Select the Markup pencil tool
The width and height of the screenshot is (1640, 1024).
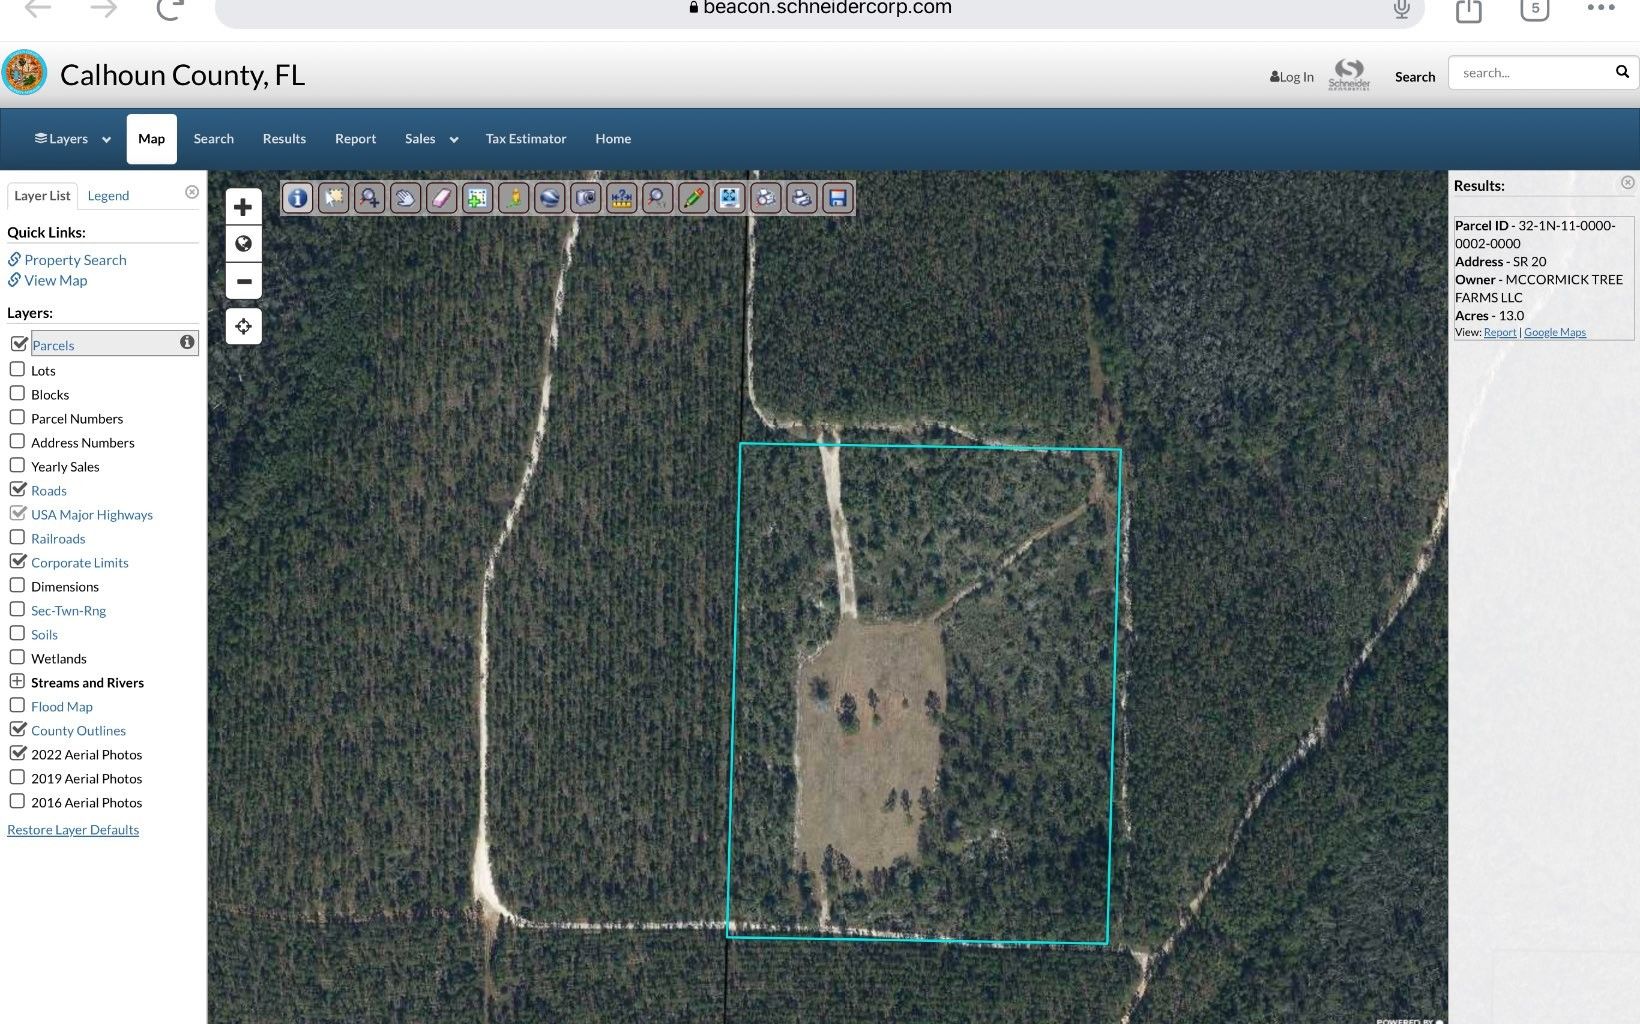(693, 198)
